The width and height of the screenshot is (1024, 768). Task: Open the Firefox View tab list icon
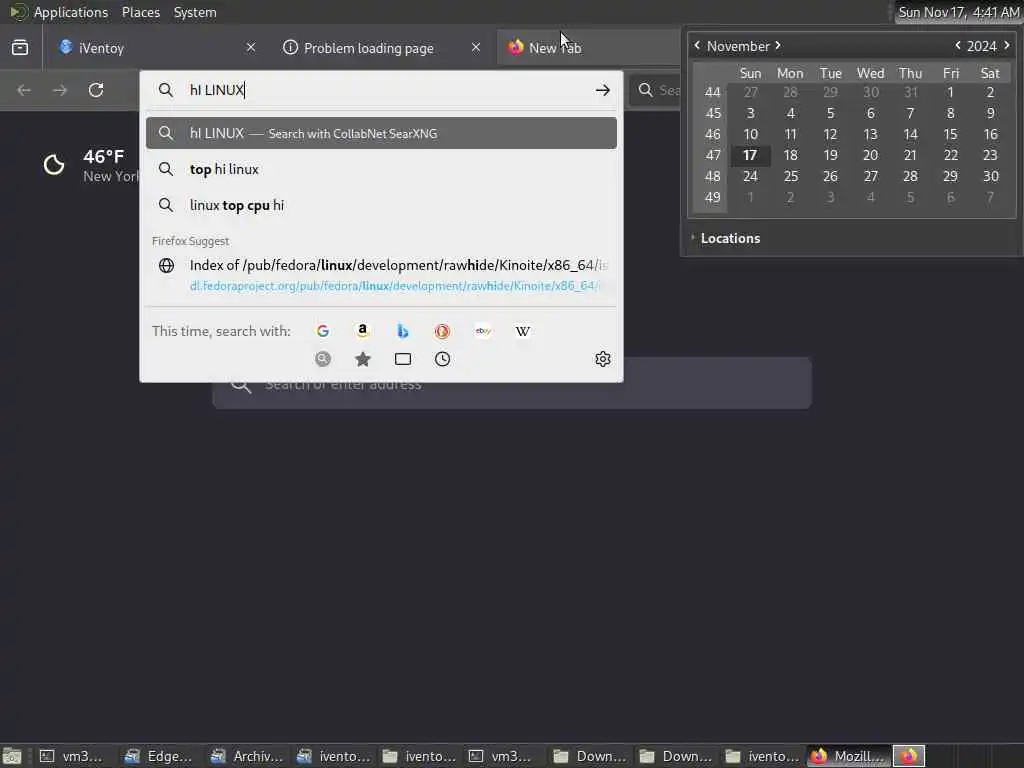[x=20, y=48]
